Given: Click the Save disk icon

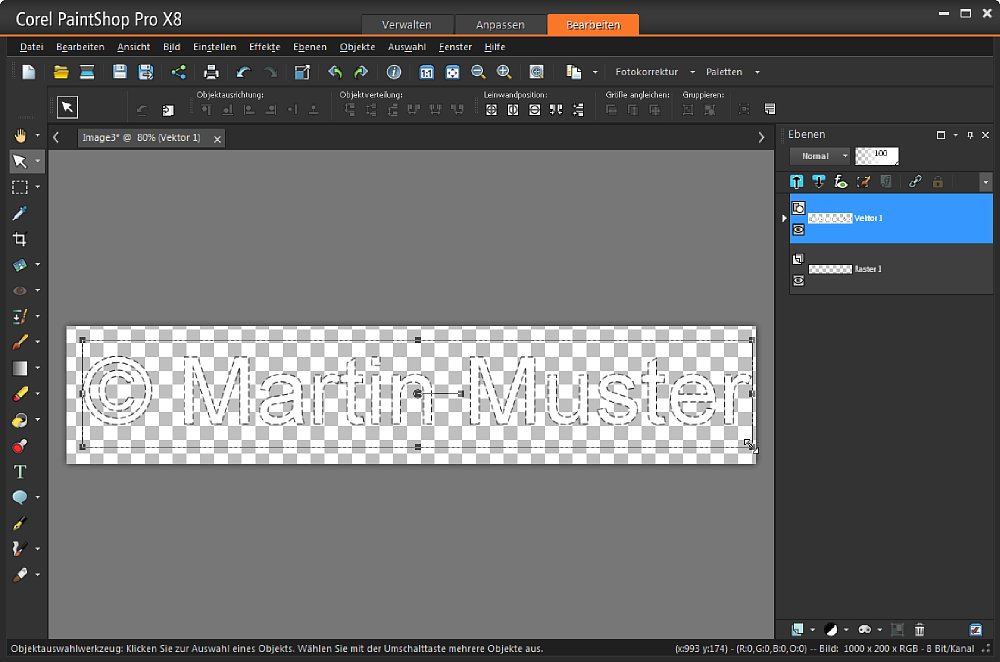Looking at the screenshot, I should point(119,72).
